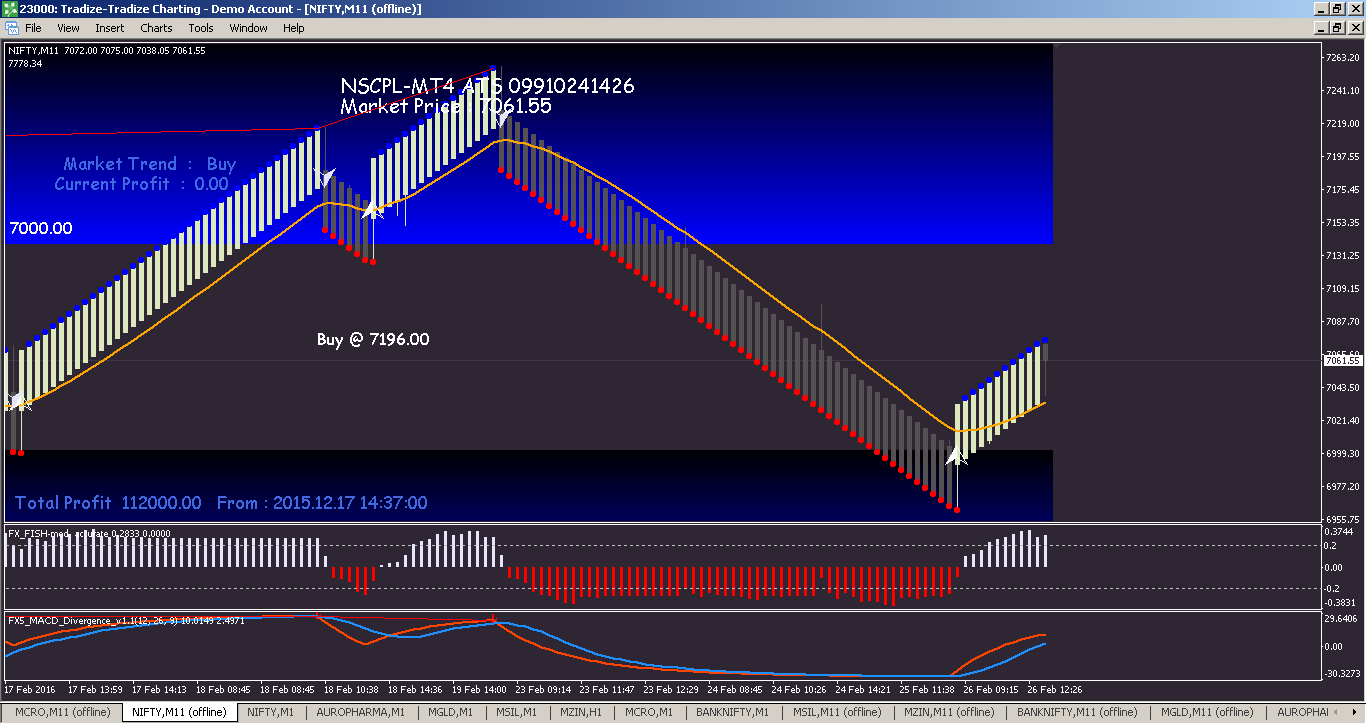Open the View menu
This screenshot has height=724, width=1366.
tap(68, 28)
